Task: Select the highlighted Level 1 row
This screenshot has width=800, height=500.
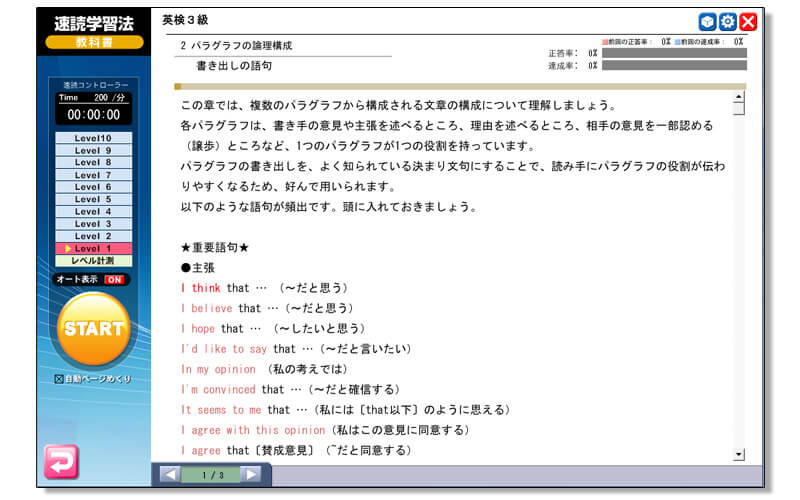Action: [x=93, y=248]
